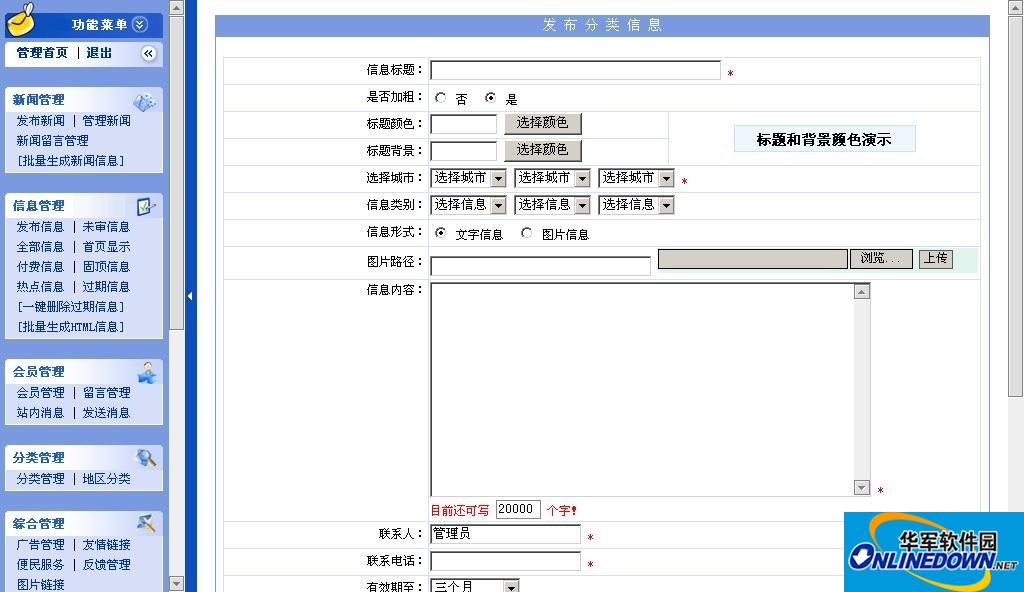Open 发送消息 link
This screenshot has height=592, width=1024.
click(x=106, y=413)
